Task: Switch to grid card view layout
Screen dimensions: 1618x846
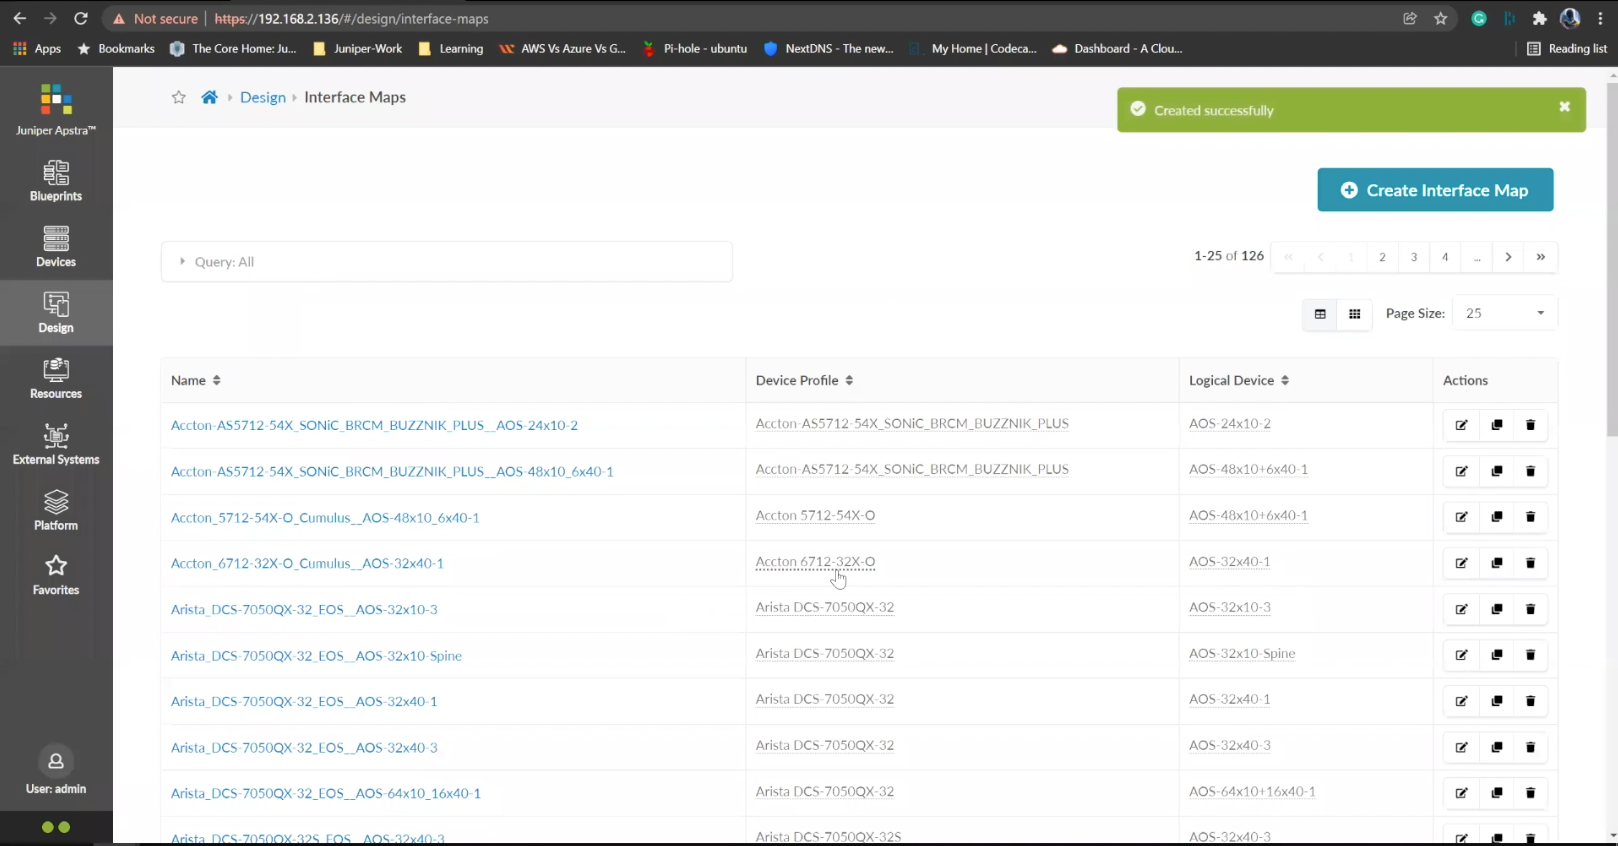Action: coord(1354,314)
